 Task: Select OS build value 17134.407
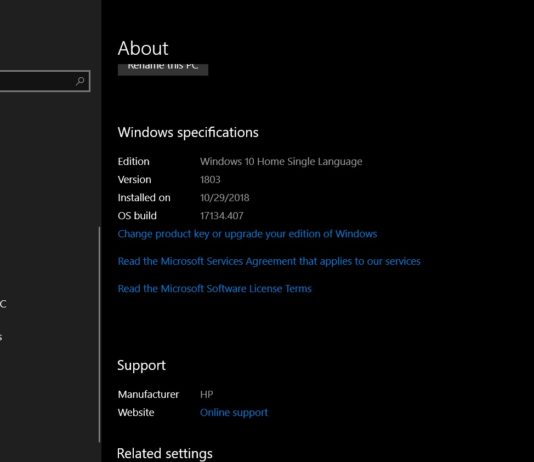pos(222,216)
